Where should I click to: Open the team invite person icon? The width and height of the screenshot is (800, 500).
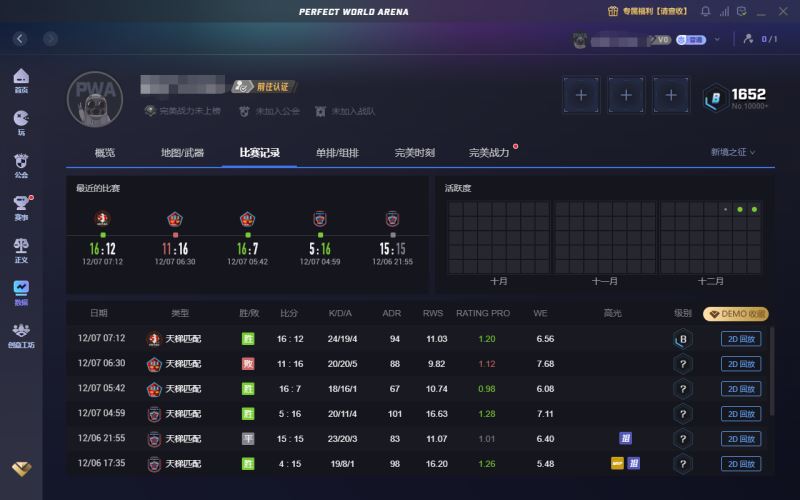point(748,39)
